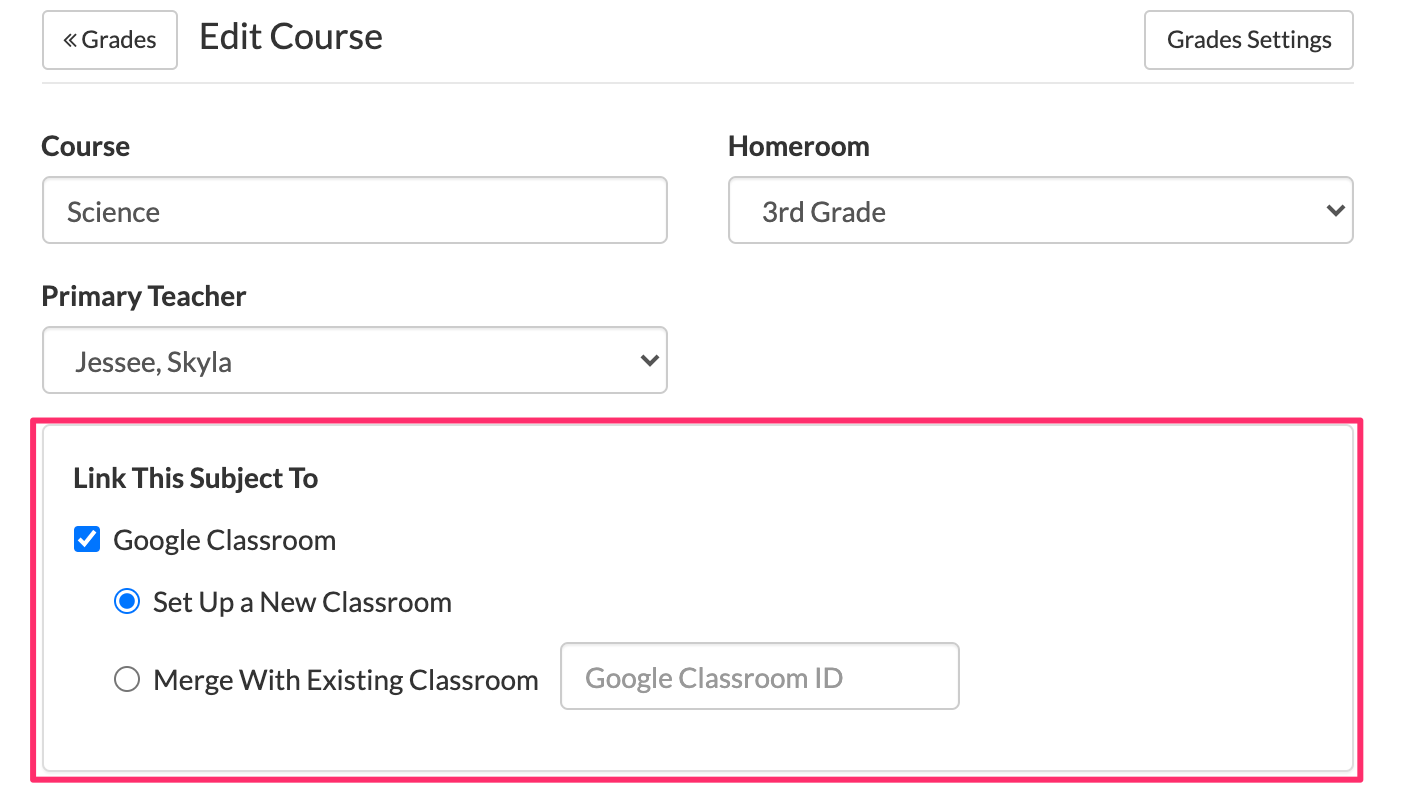The width and height of the screenshot is (1412, 786).
Task: Click the Set Up a New Classroom label text
Action: (x=302, y=603)
